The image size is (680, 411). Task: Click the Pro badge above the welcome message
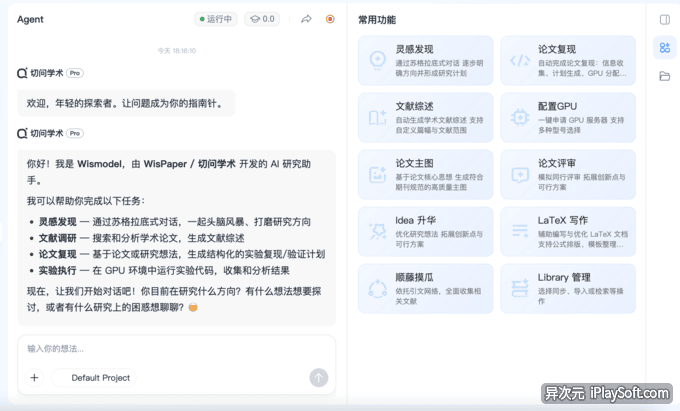[75, 73]
